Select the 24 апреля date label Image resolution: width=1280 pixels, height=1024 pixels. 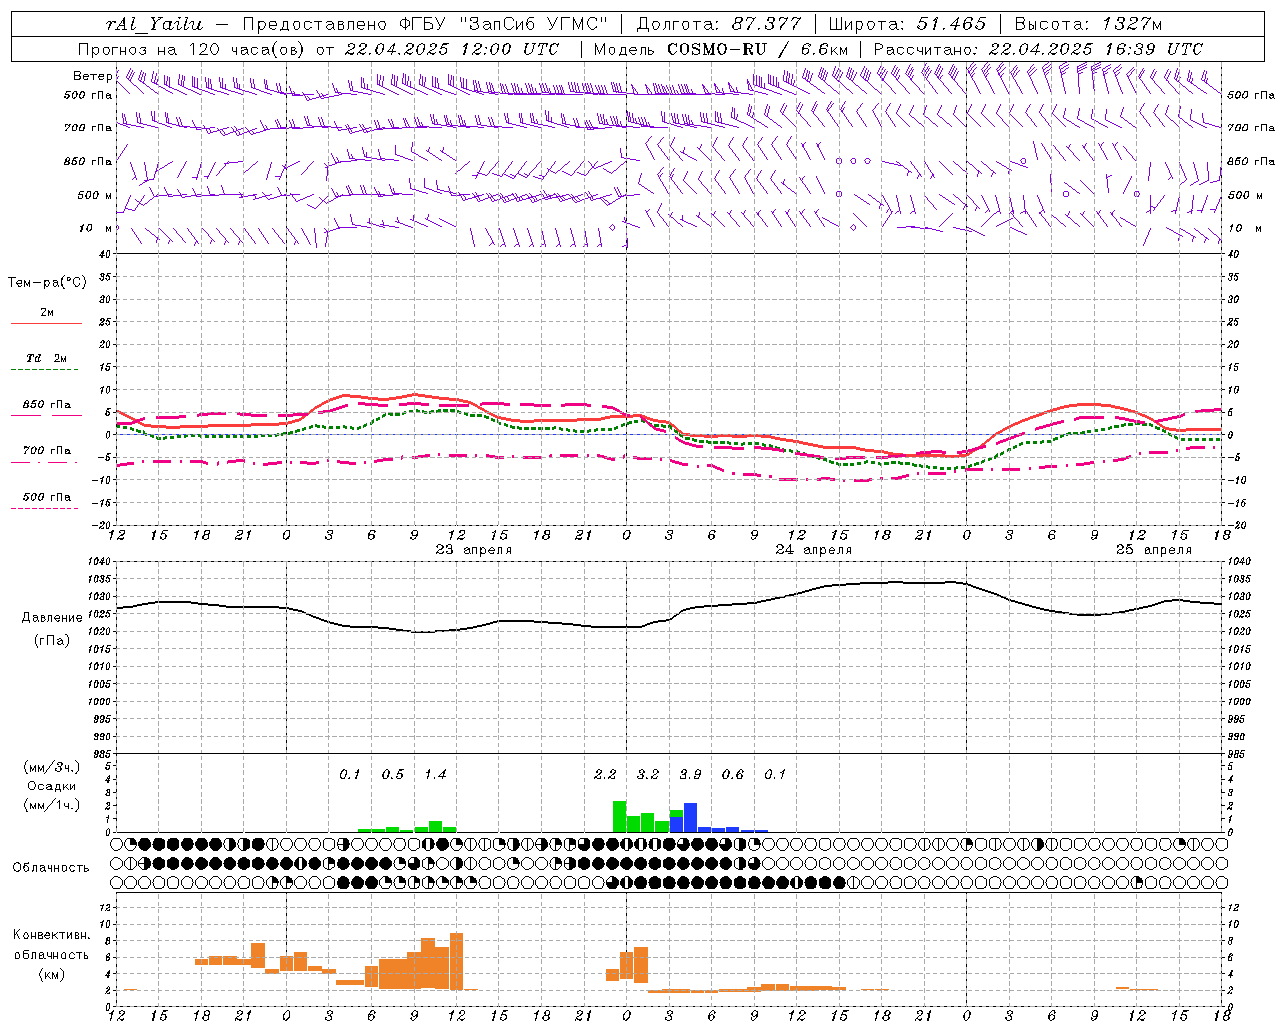(813, 550)
